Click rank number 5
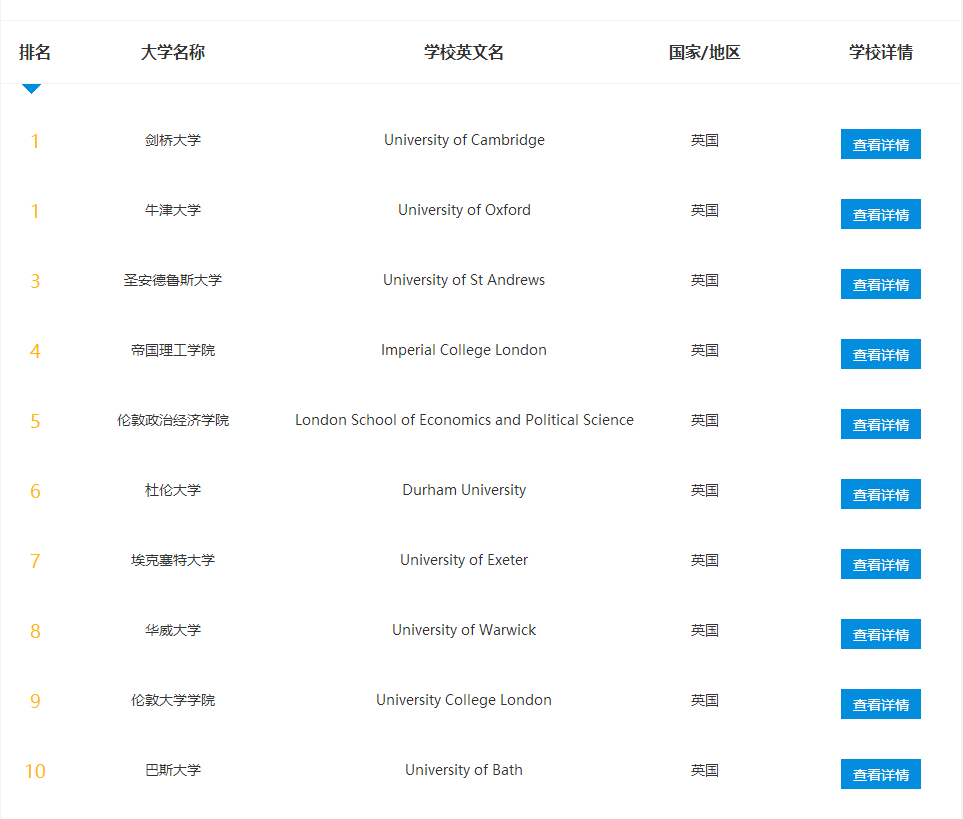The width and height of the screenshot is (963, 819). tap(35, 421)
